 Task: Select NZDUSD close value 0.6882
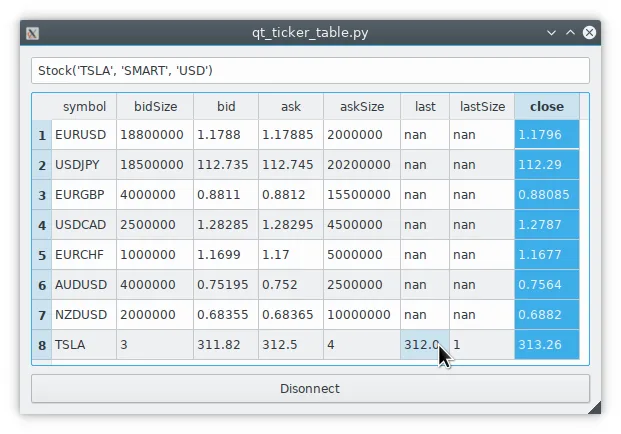tap(547, 315)
